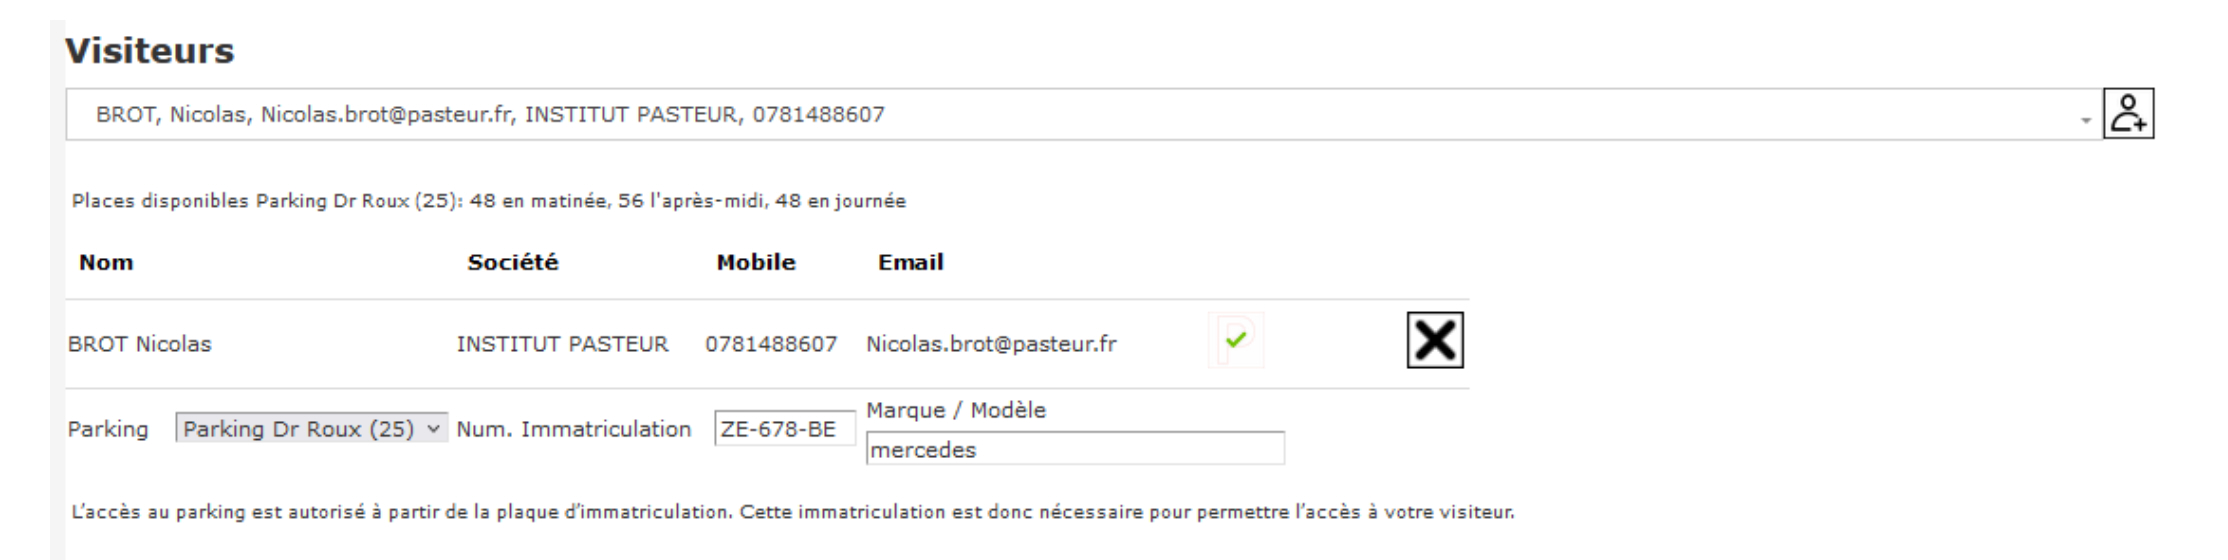2228x560 pixels.
Task: Click the visitor search combo box text
Action: [x=490, y=115]
